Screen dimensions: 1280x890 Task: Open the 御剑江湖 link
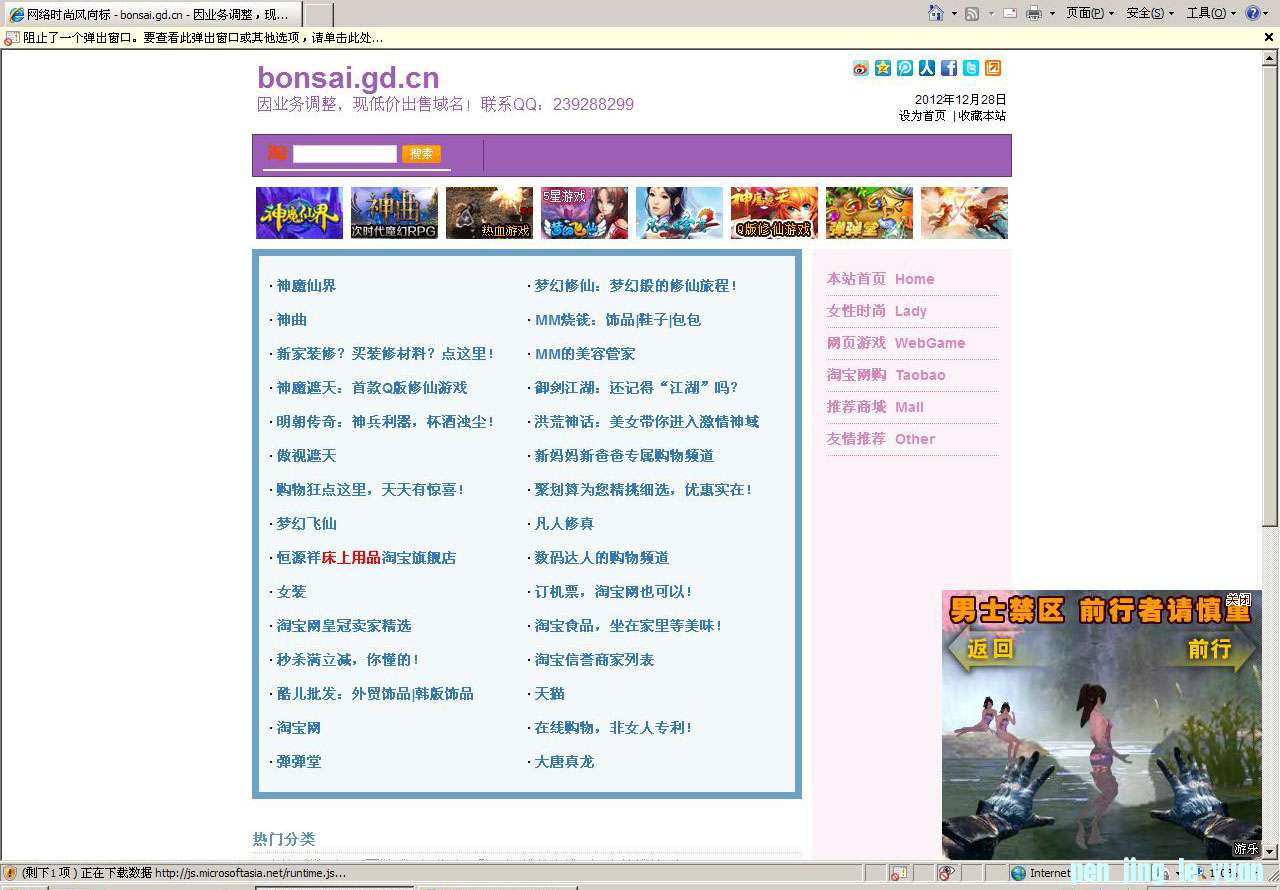point(636,388)
